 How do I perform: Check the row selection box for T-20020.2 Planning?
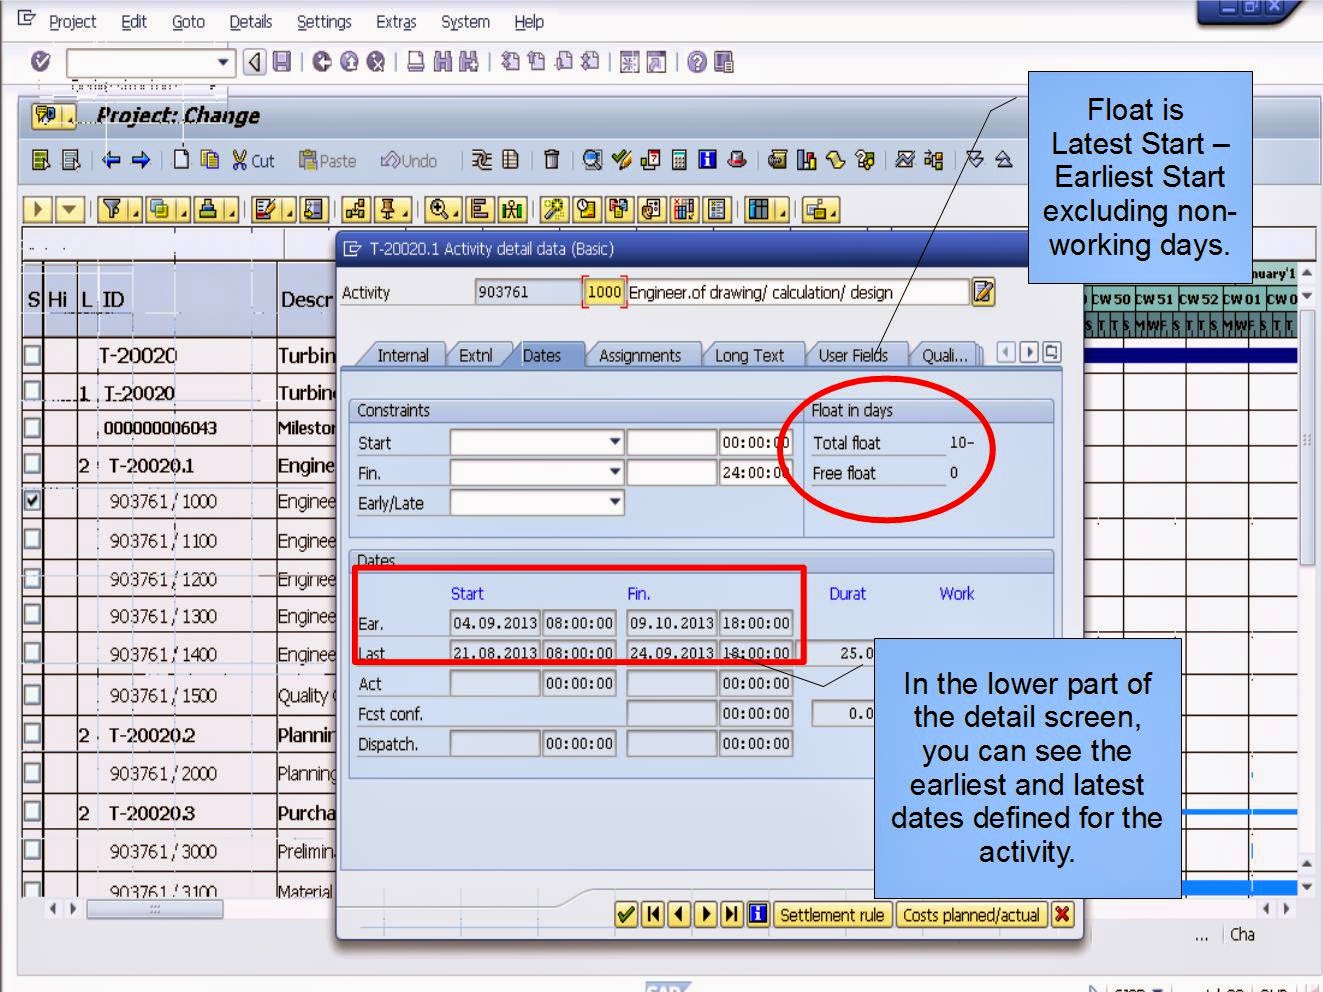32,734
